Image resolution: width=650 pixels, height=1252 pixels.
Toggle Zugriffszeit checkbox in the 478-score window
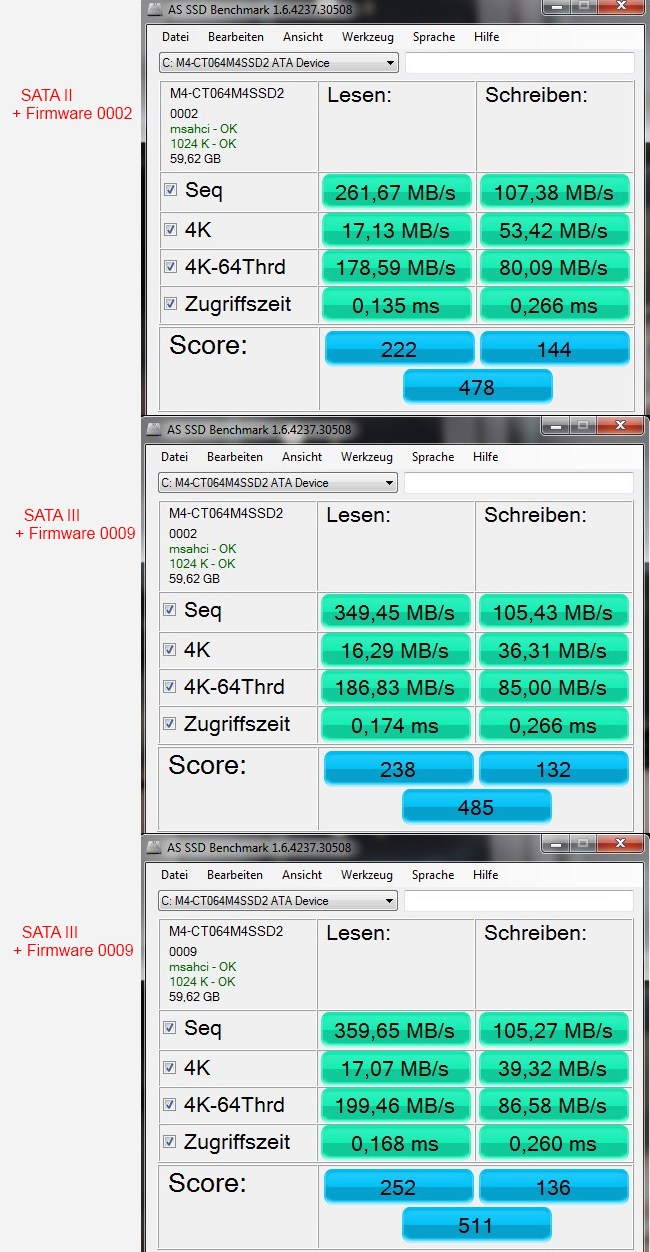click(x=171, y=304)
